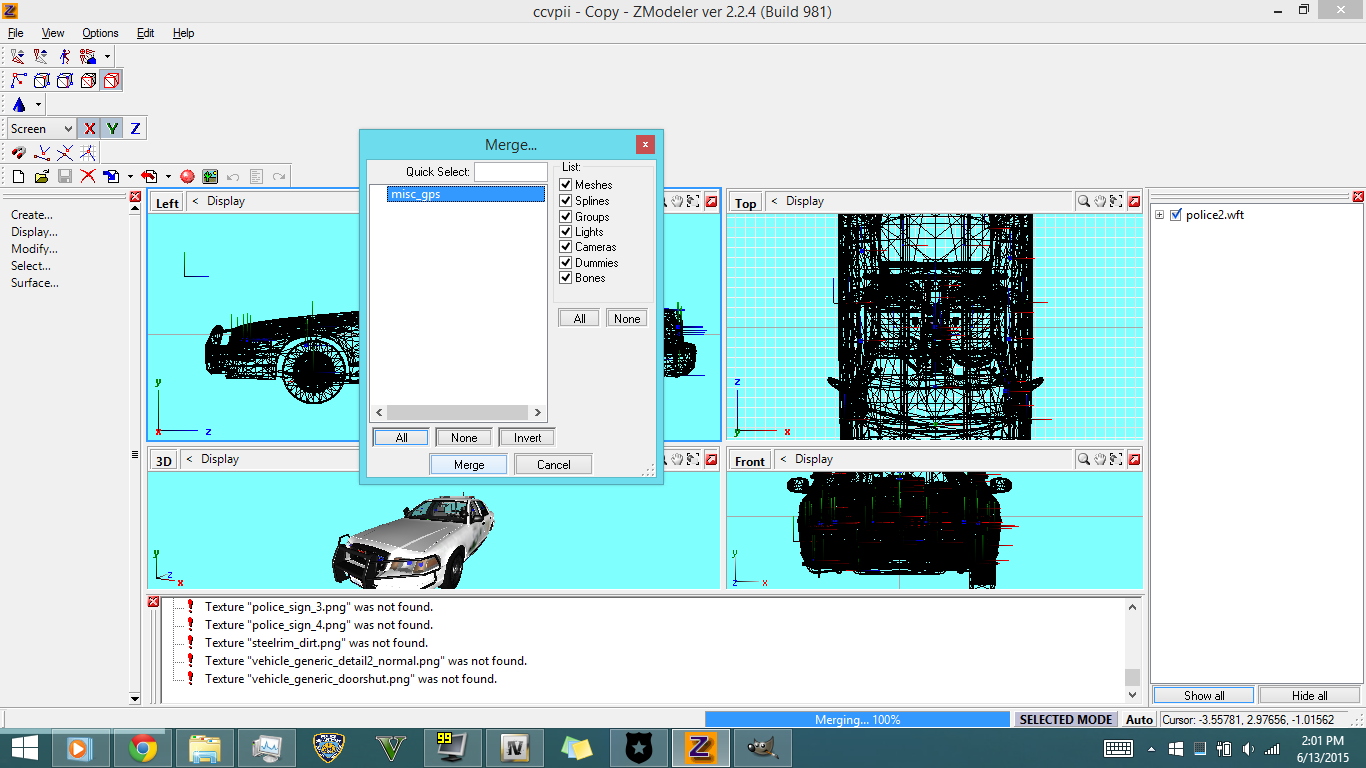The height and width of the screenshot is (768, 1366).
Task: Expand the police2.wft tree node
Action: coord(1159,215)
